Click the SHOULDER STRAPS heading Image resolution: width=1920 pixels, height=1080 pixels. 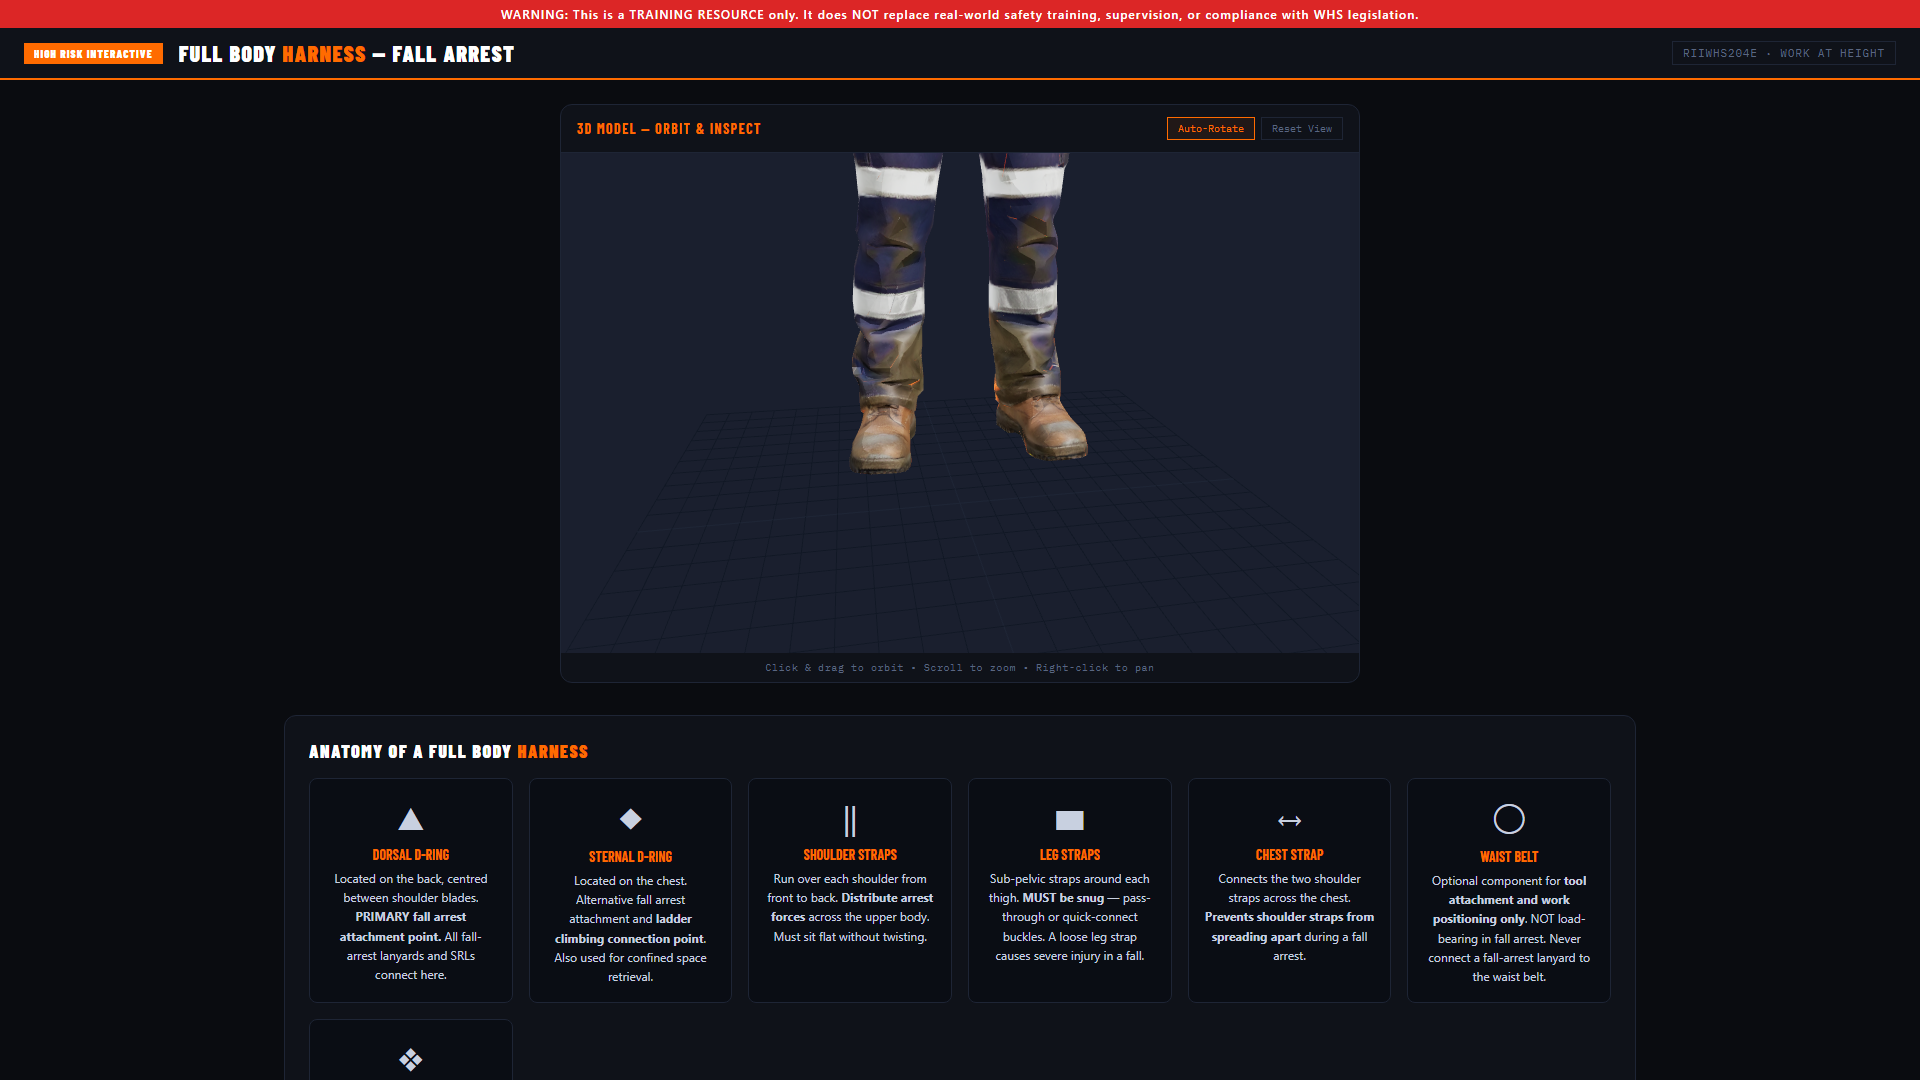click(850, 855)
